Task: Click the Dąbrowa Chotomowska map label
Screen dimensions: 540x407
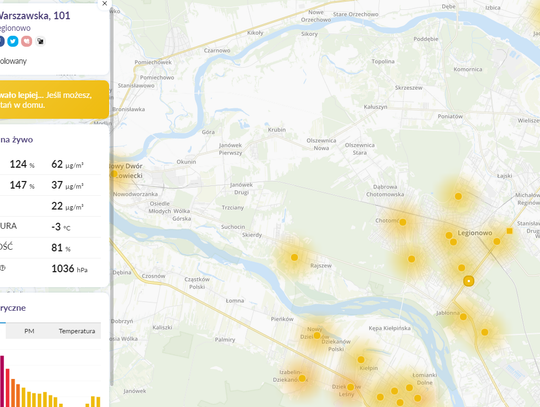Action: coord(385,191)
